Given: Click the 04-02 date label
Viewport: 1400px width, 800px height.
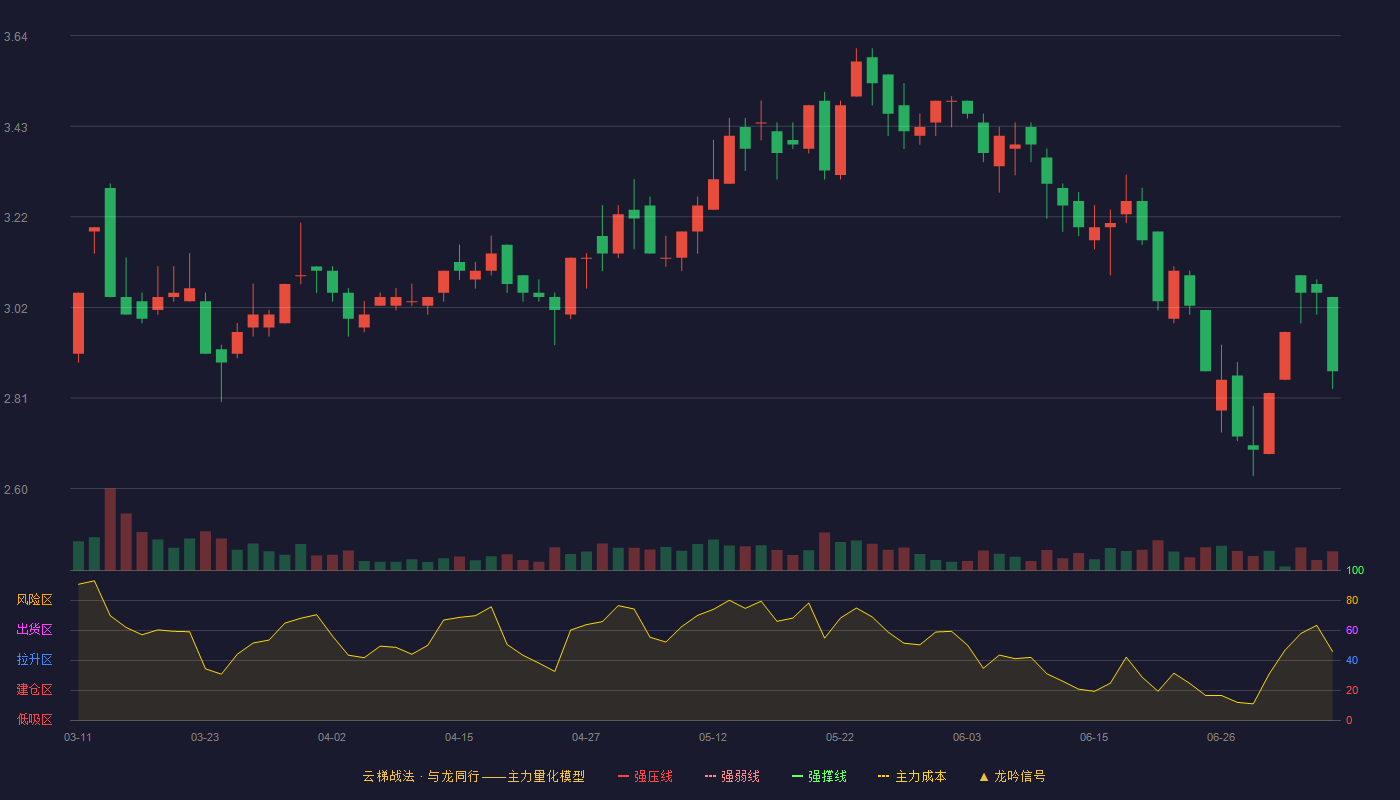Looking at the screenshot, I should [x=332, y=737].
